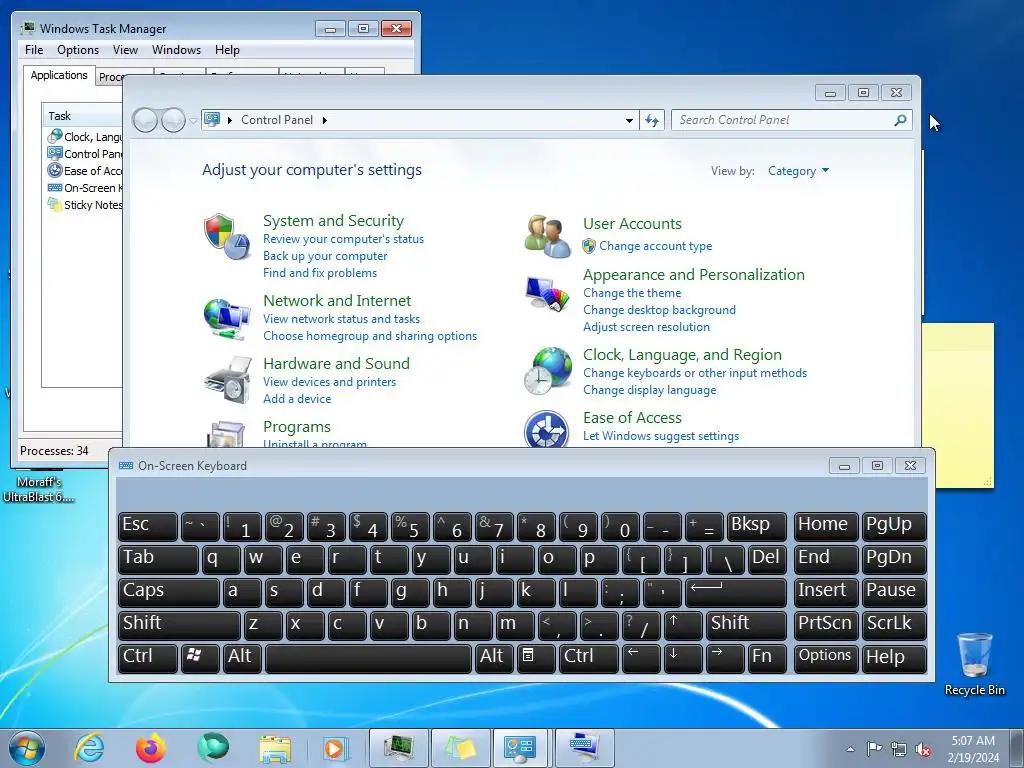Click the right arrow key on keyboard
This screenshot has height=768, width=1024.
725,657
